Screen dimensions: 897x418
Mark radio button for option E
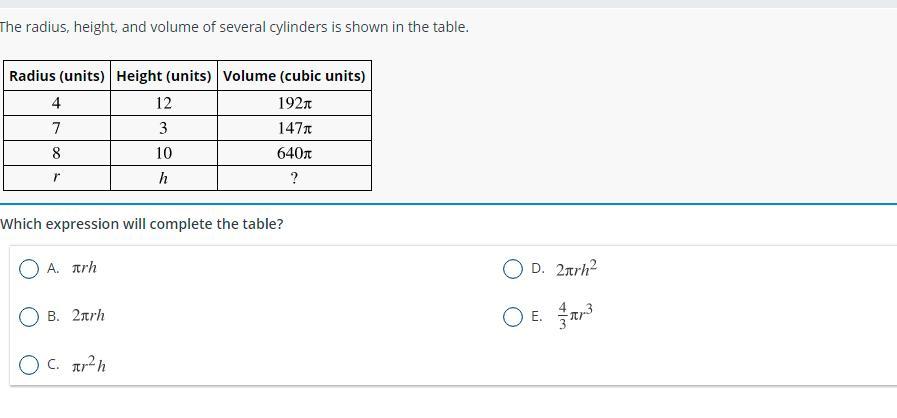513,316
